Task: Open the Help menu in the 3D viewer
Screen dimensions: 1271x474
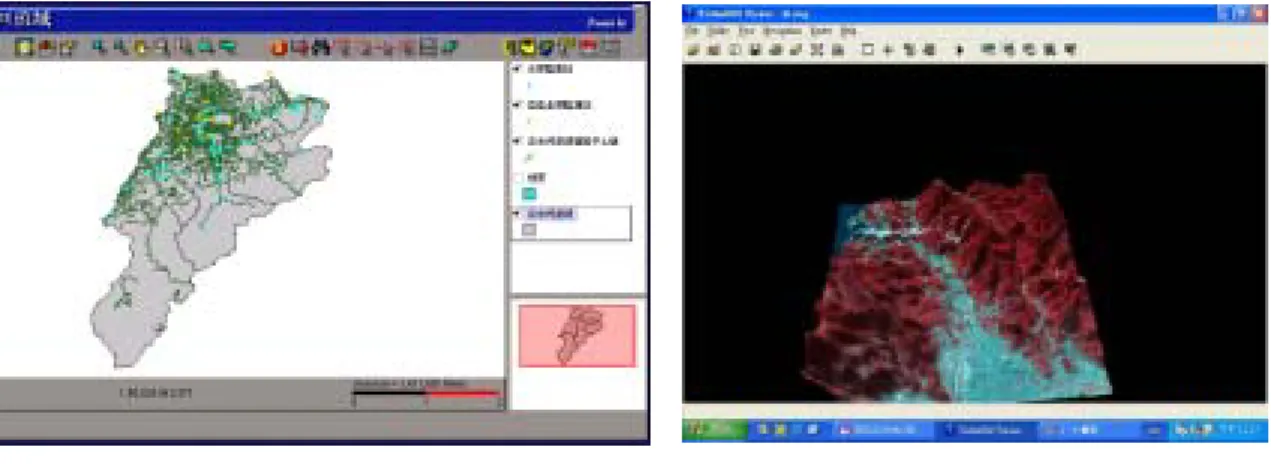Action: 848,31
